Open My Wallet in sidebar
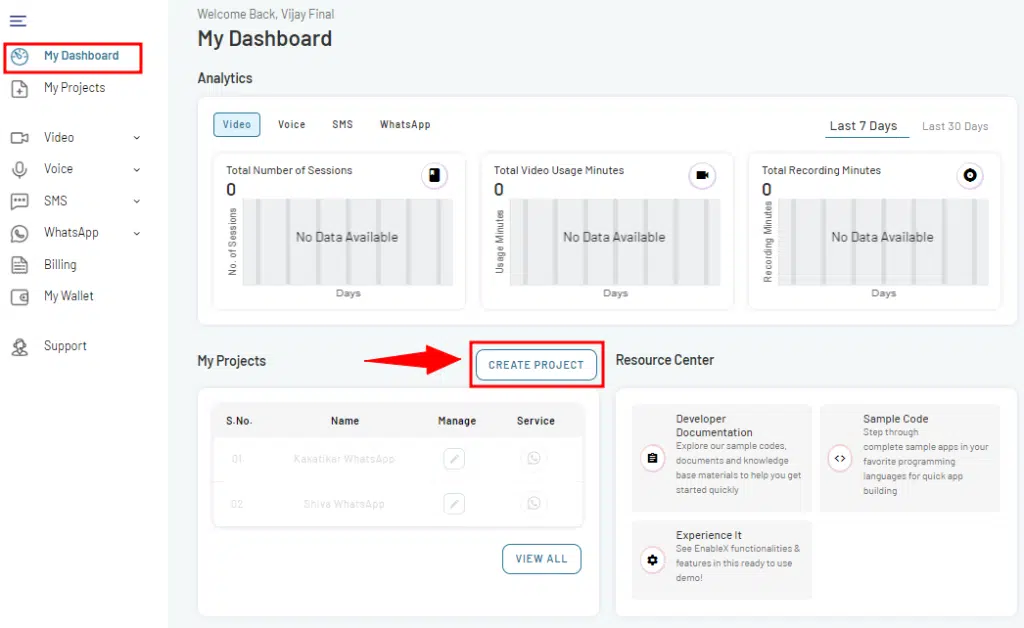The image size is (1024, 628). (x=68, y=296)
